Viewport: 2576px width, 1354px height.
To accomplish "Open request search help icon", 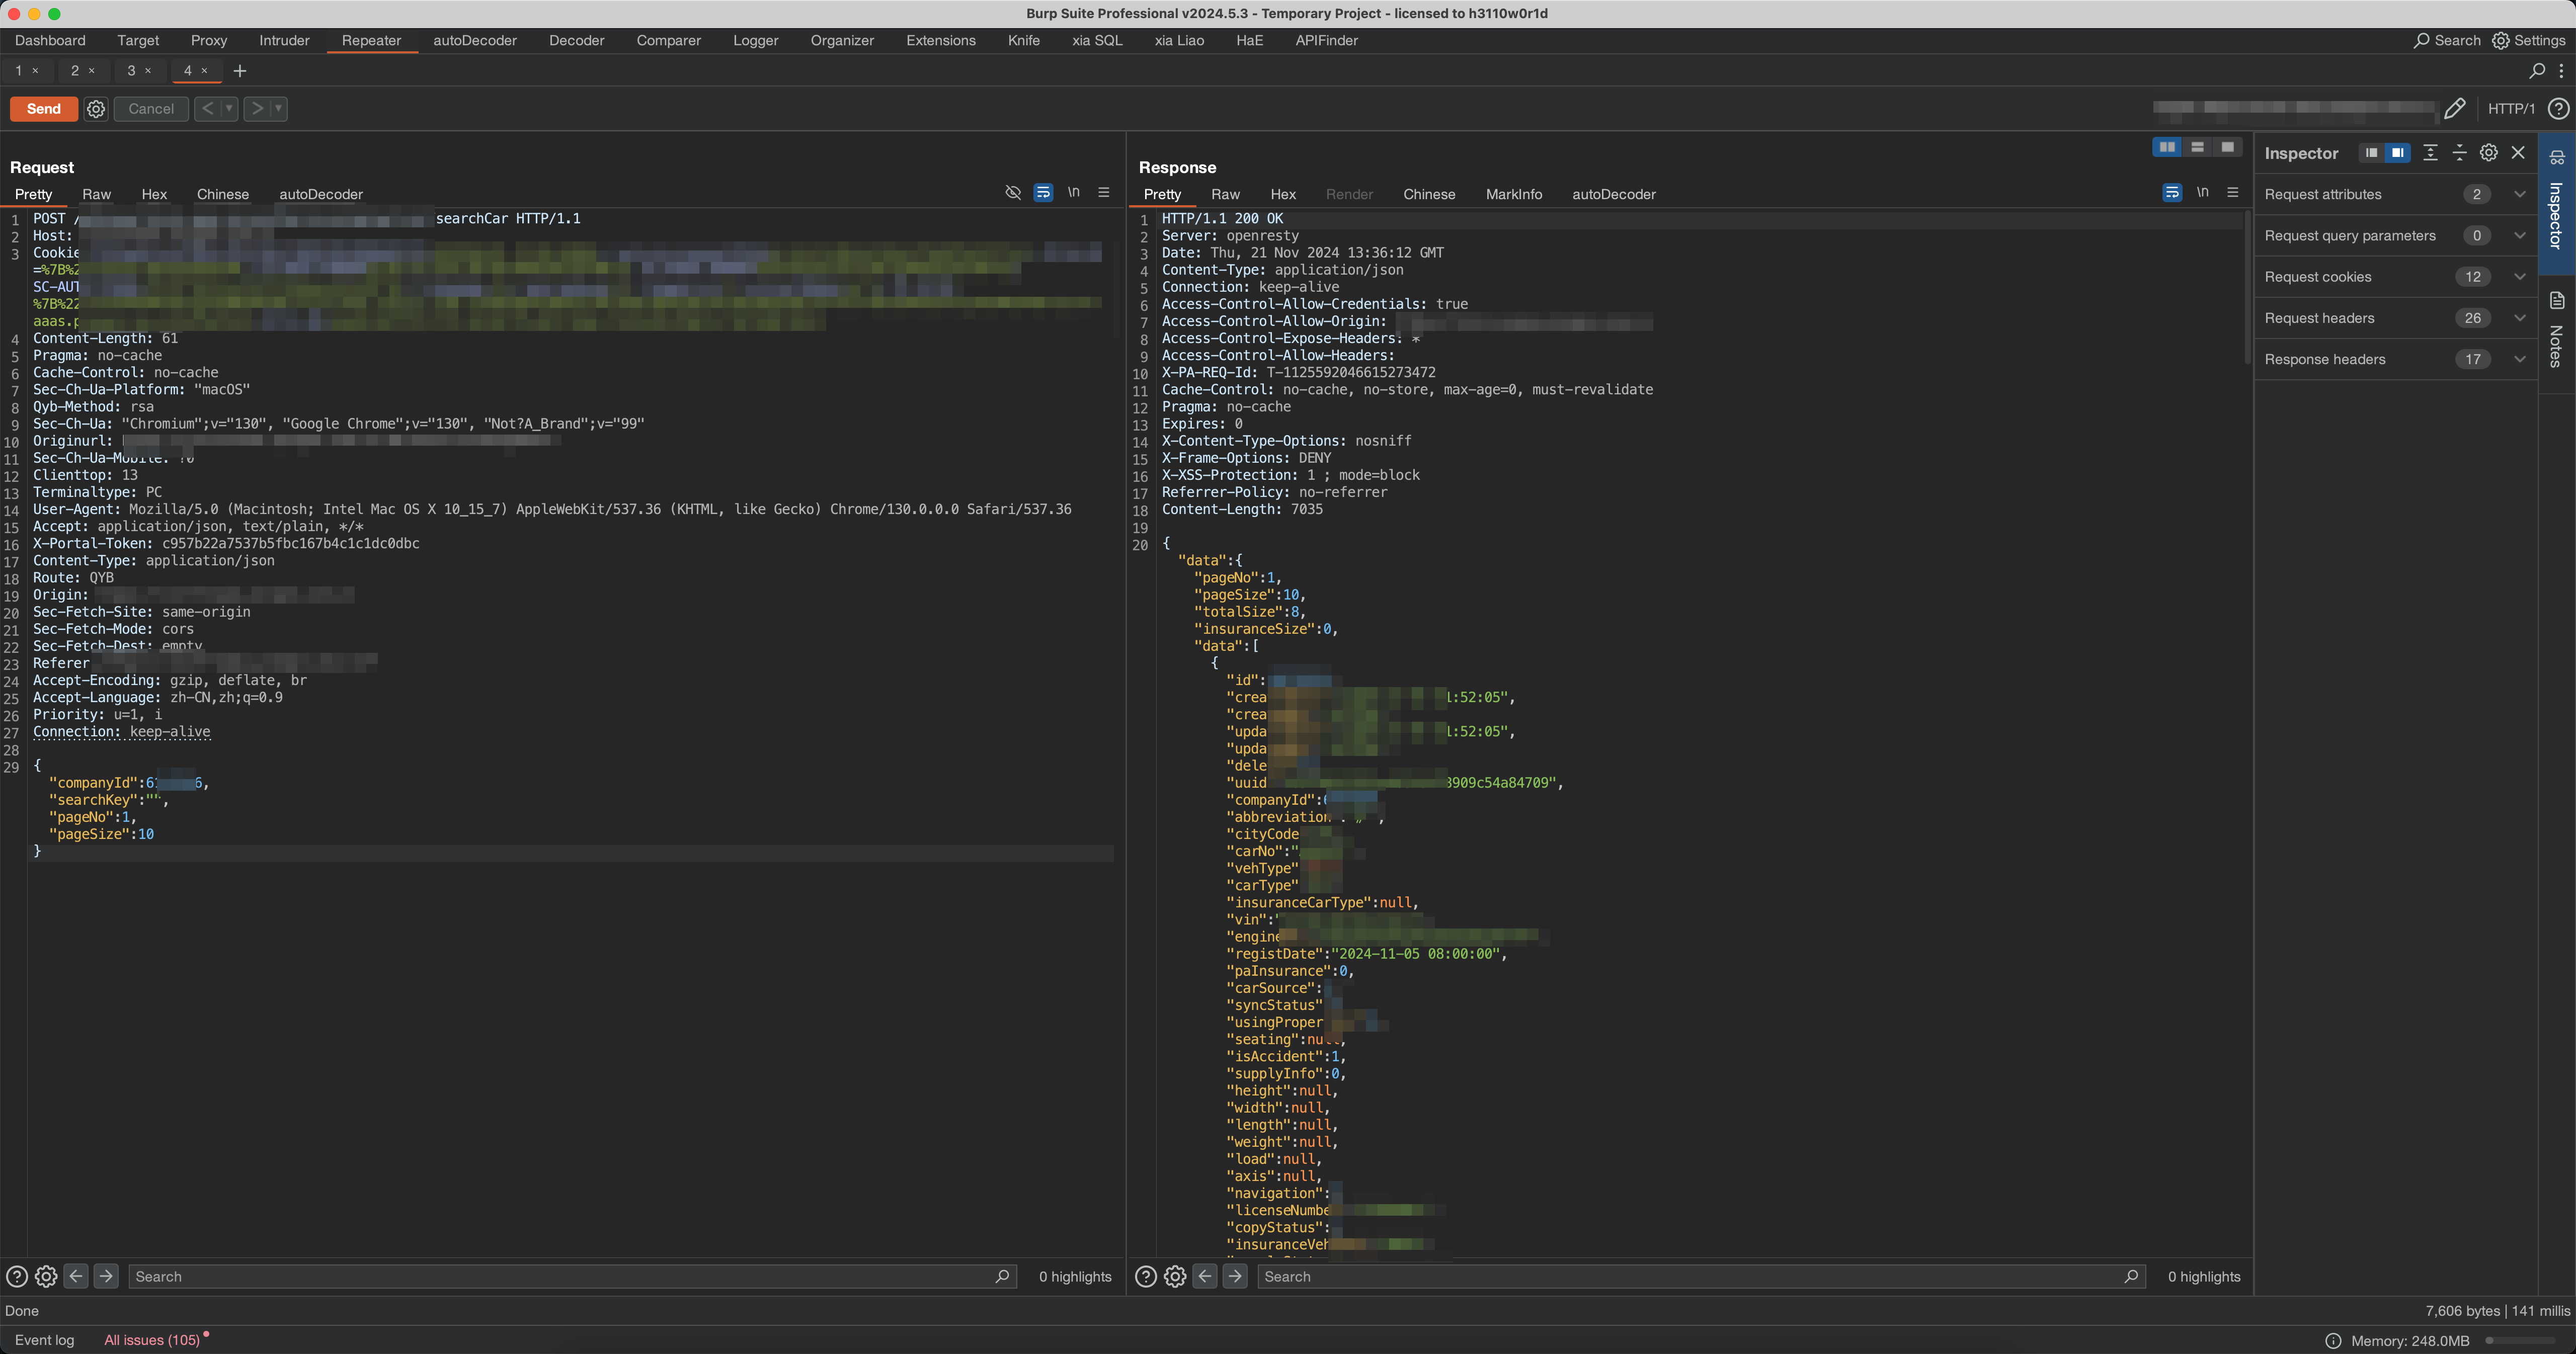I will click(x=16, y=1276).
